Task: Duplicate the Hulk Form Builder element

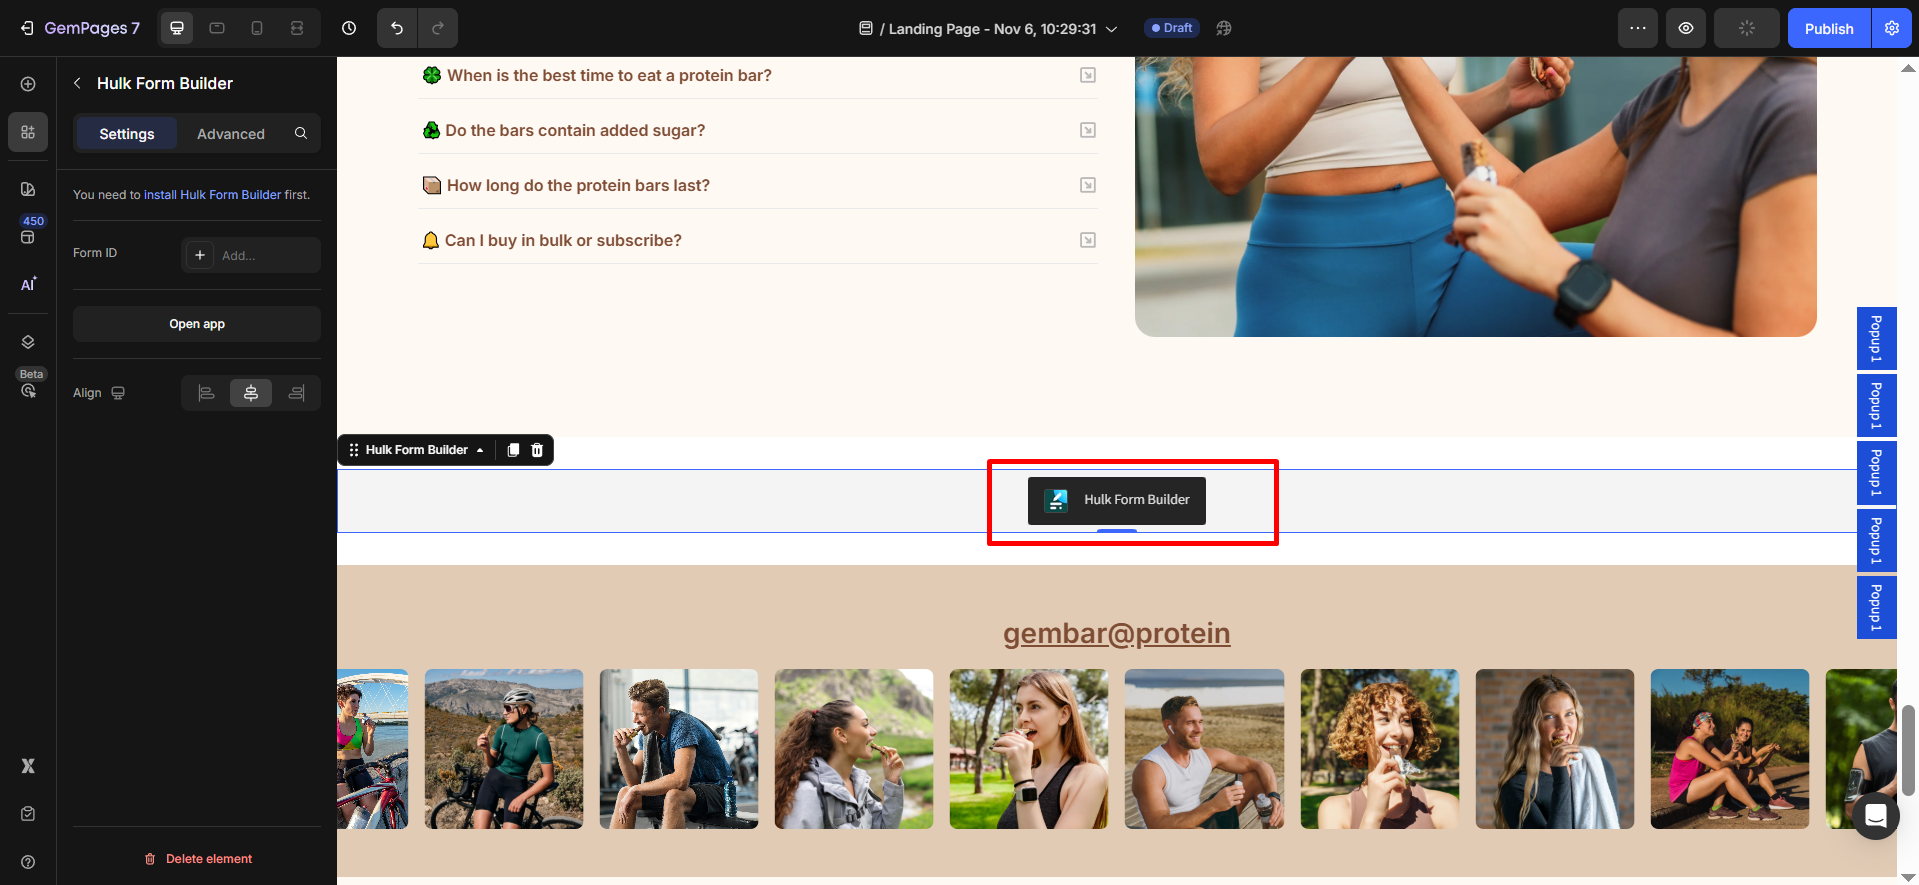Action: pos(513,450)
